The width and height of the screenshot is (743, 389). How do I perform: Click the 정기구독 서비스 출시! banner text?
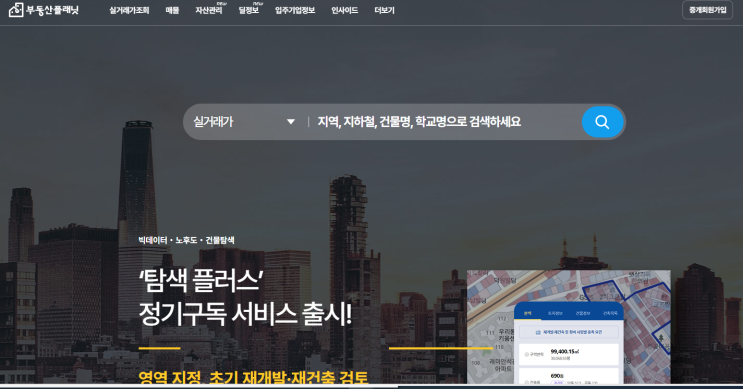(245, 314)
